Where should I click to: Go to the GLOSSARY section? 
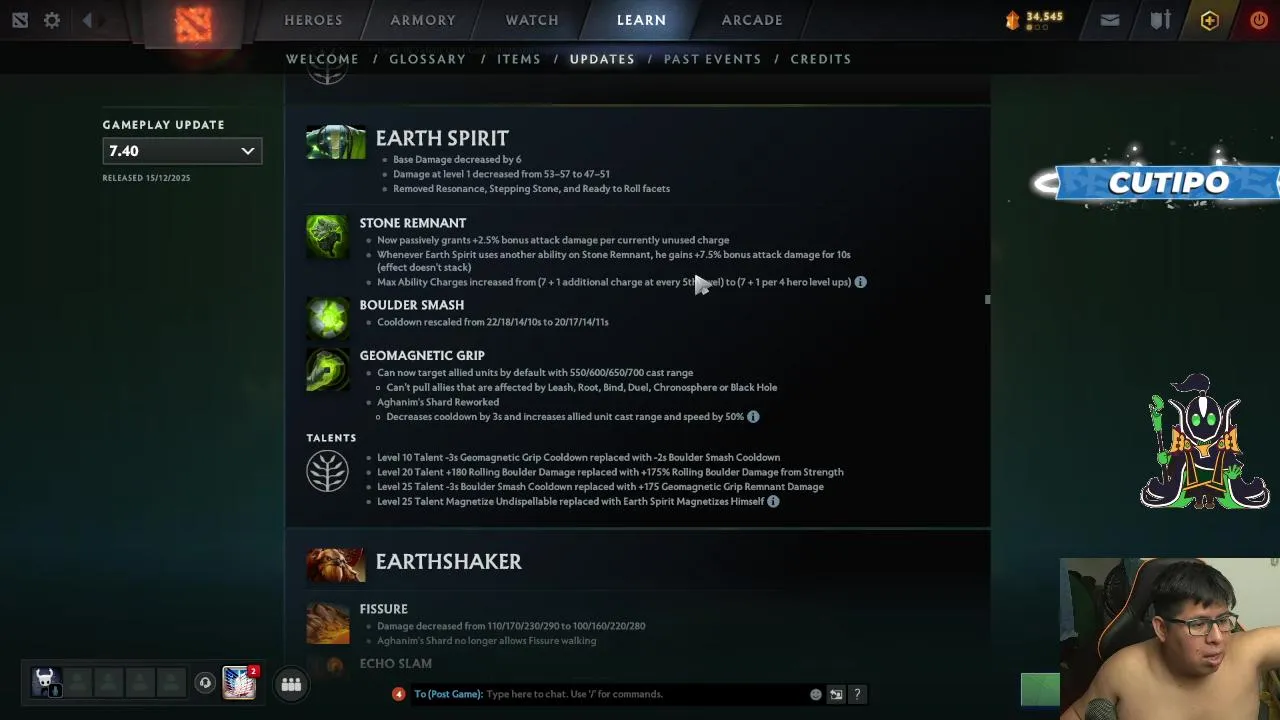pos(427,59)
